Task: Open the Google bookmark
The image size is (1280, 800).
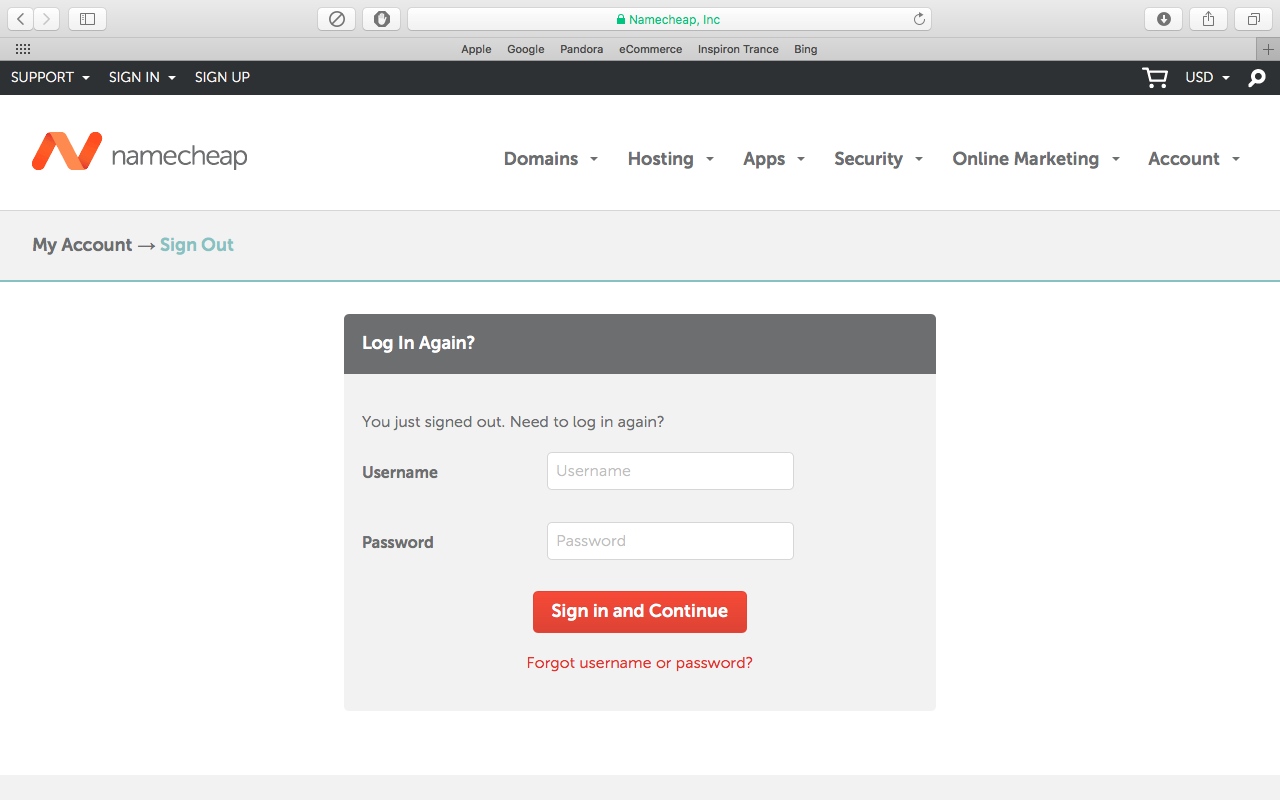Action: click(x=525, y=49)
